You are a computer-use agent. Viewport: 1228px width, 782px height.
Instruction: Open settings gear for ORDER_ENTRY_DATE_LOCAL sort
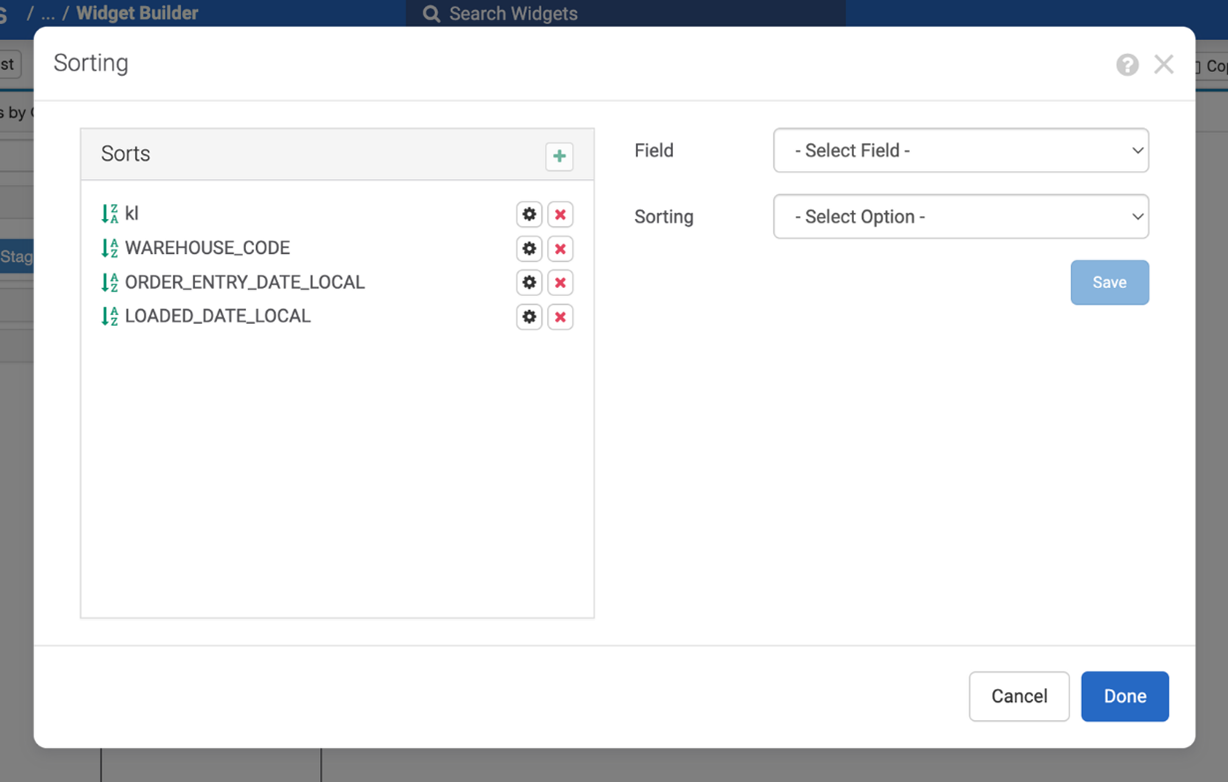coord(529,283)
